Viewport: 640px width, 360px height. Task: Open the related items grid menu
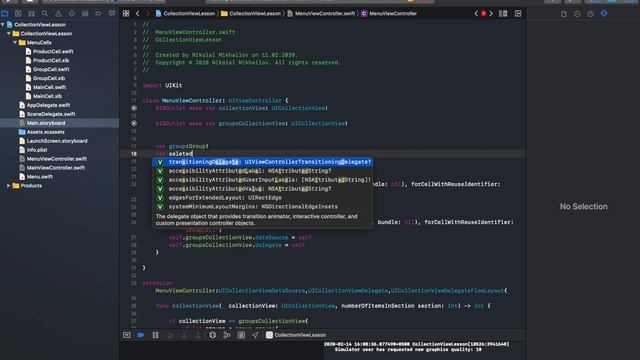coord(126,13)
